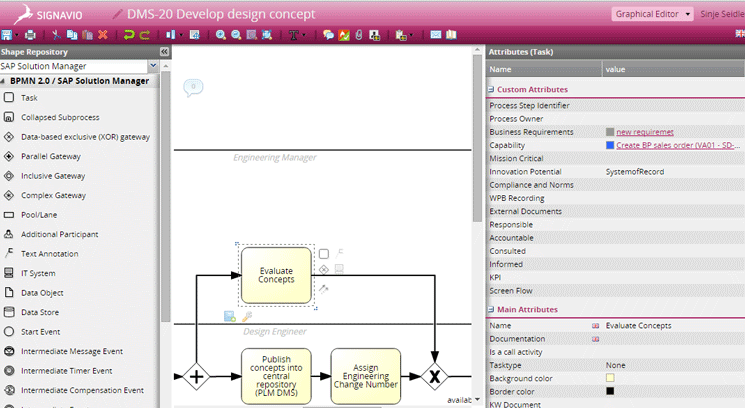Viewport: 745px width, 408px height.
Task: Zoom to the standard size
Action: pyautogui.click(x=251, y=35)
